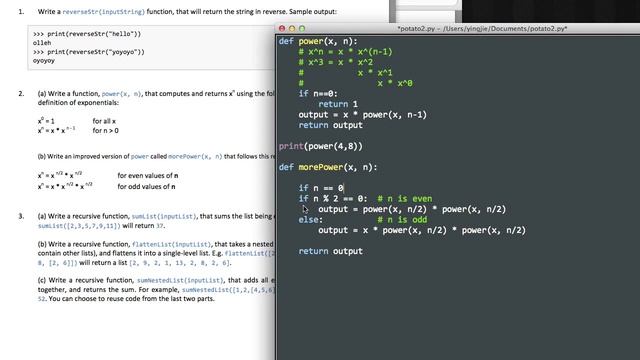Image resolution: width=640 pixels, height=360 pixels.
Task: Click 'reverseStr(inputString)' in question 1
Action: pos(103,12)
